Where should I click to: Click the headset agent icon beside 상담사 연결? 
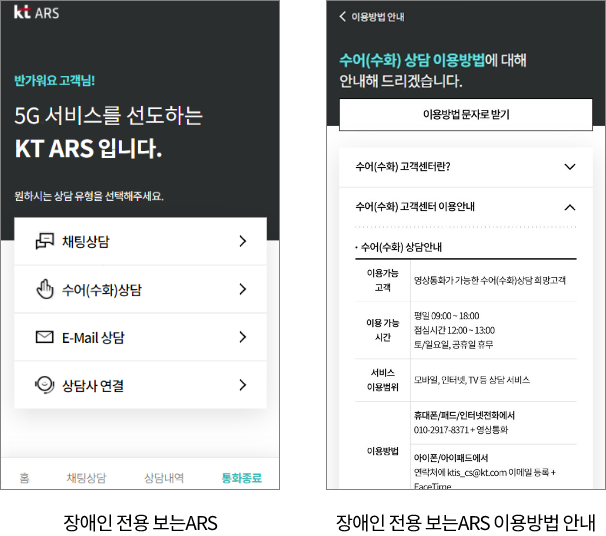click(44, 385)
